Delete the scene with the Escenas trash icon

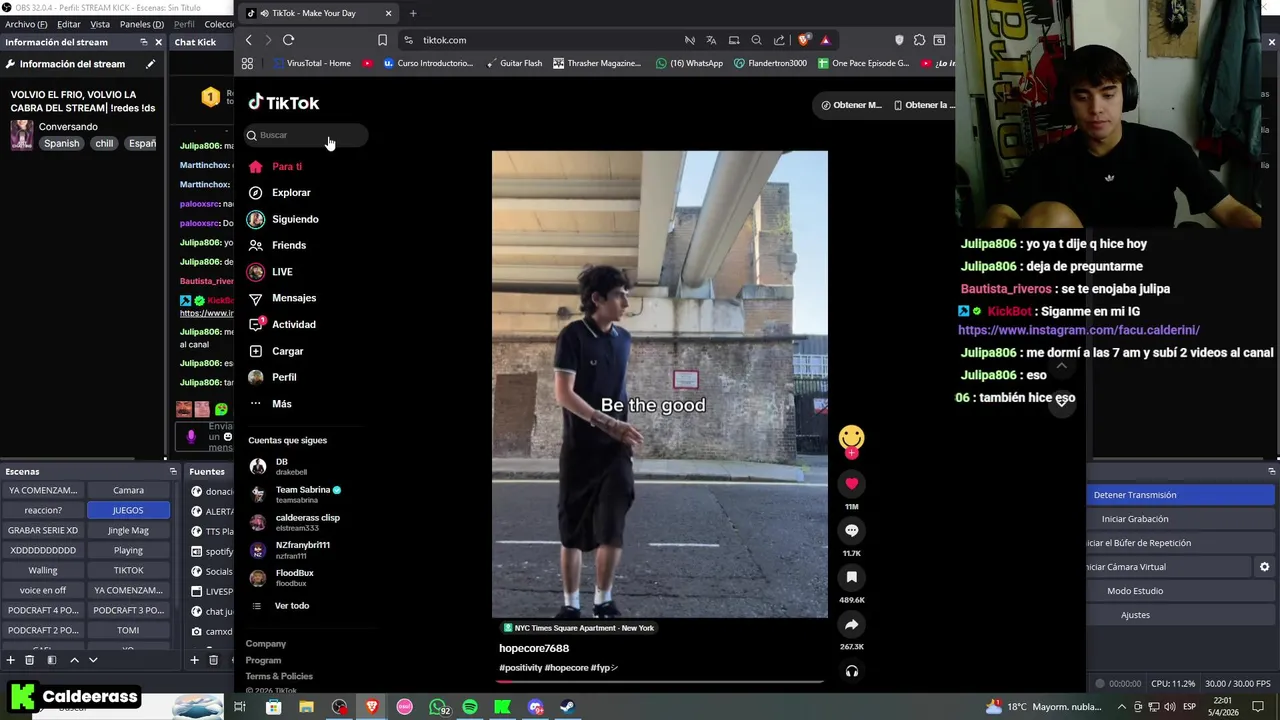pos(29,660)
